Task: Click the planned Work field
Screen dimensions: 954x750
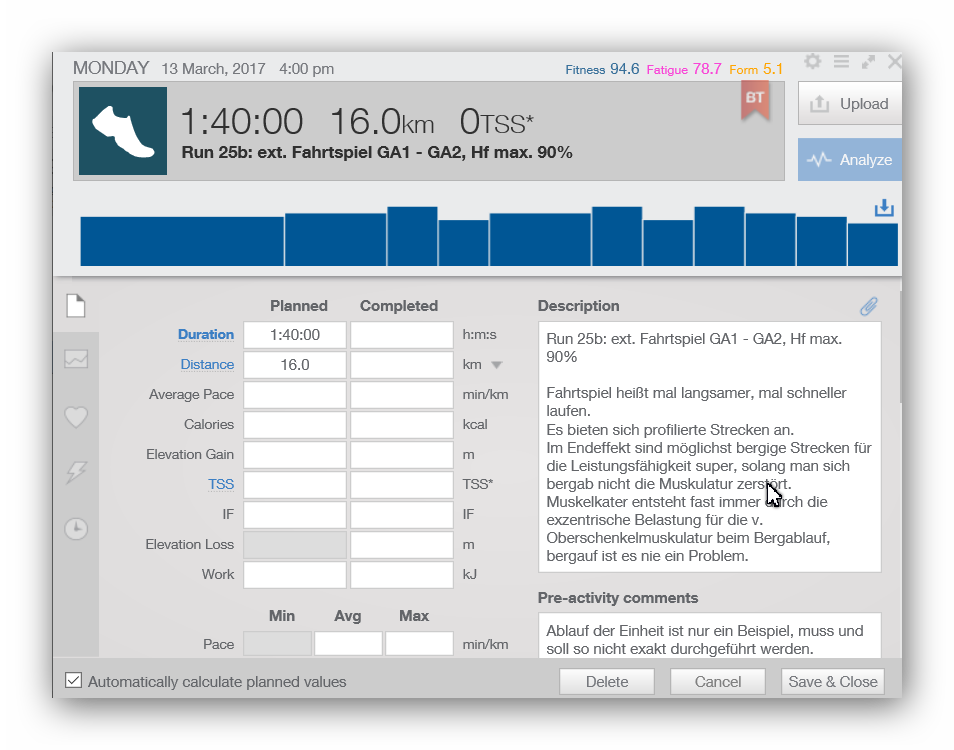Action: (295, 575)
